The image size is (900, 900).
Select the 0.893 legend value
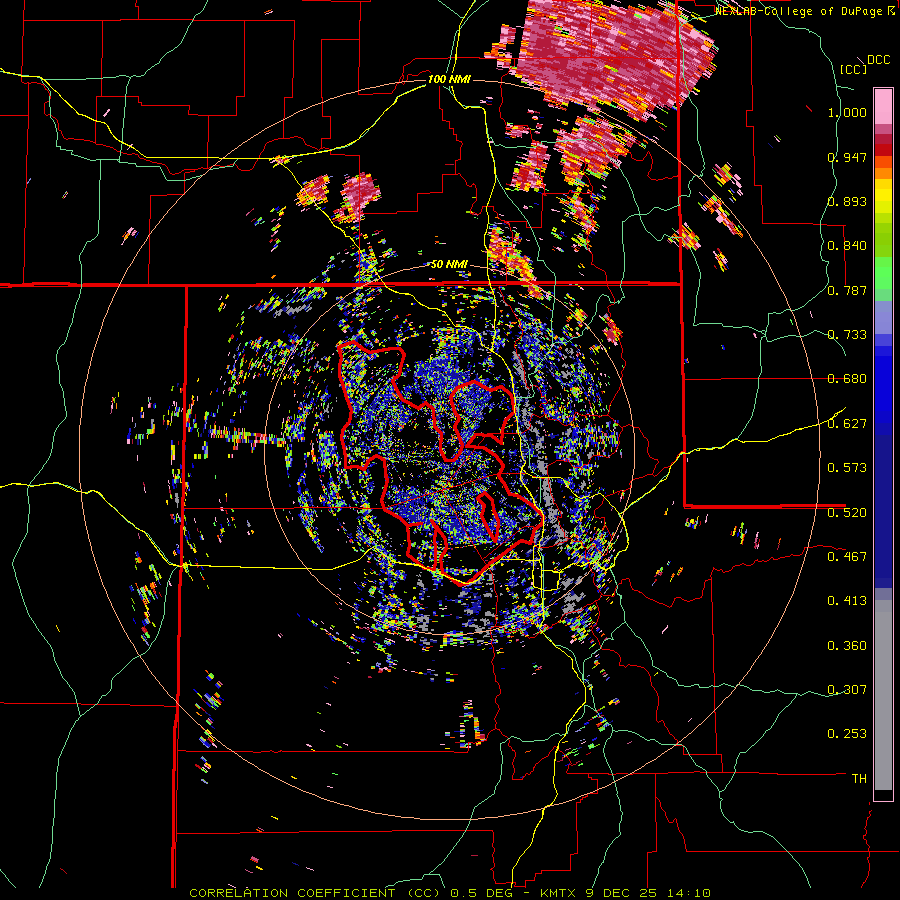847,201
